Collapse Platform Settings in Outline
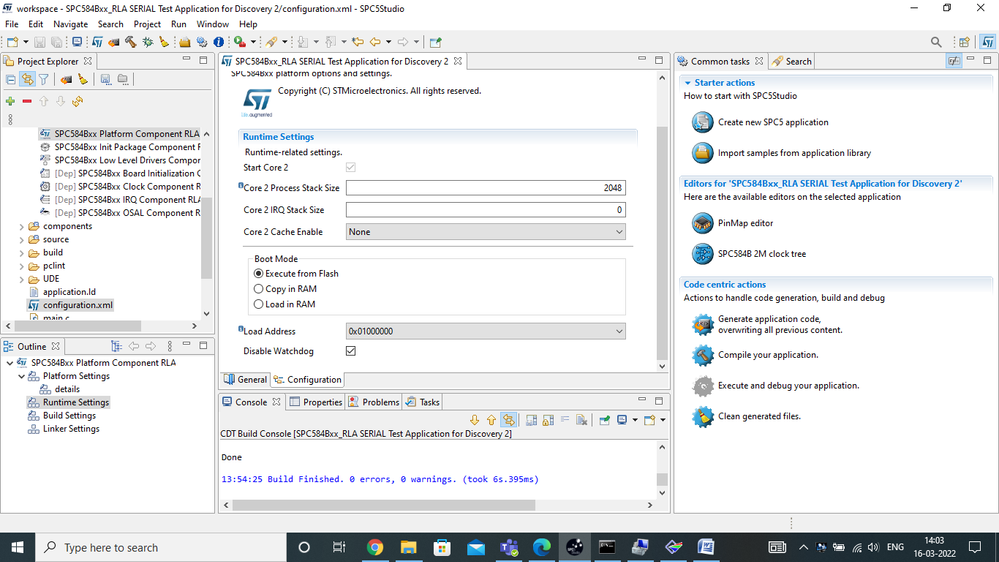This screenshot has height=562, width=999. click(x=22, y=376)
